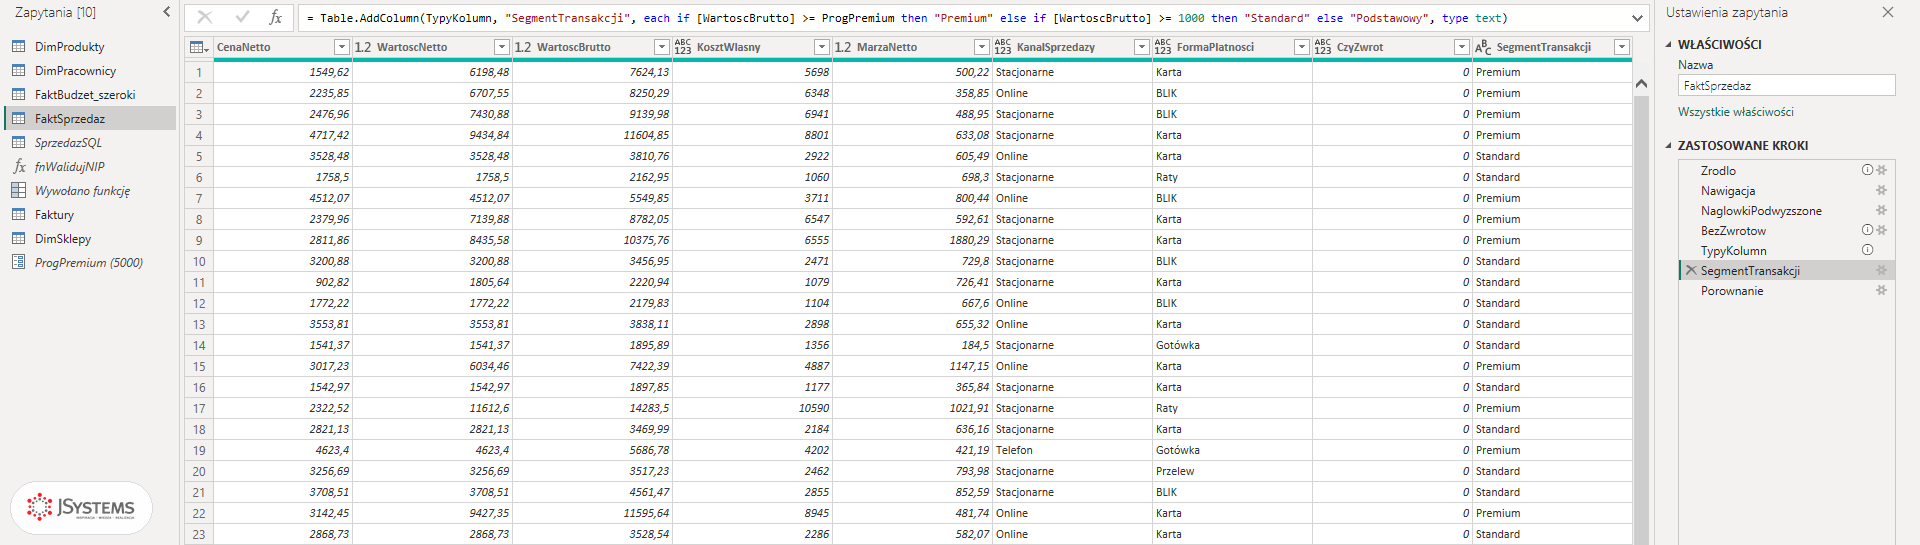Open filter dropdown of WartoscBrutto column
This screenshot has width=1920, height=545.
click(x=661, y=47)
